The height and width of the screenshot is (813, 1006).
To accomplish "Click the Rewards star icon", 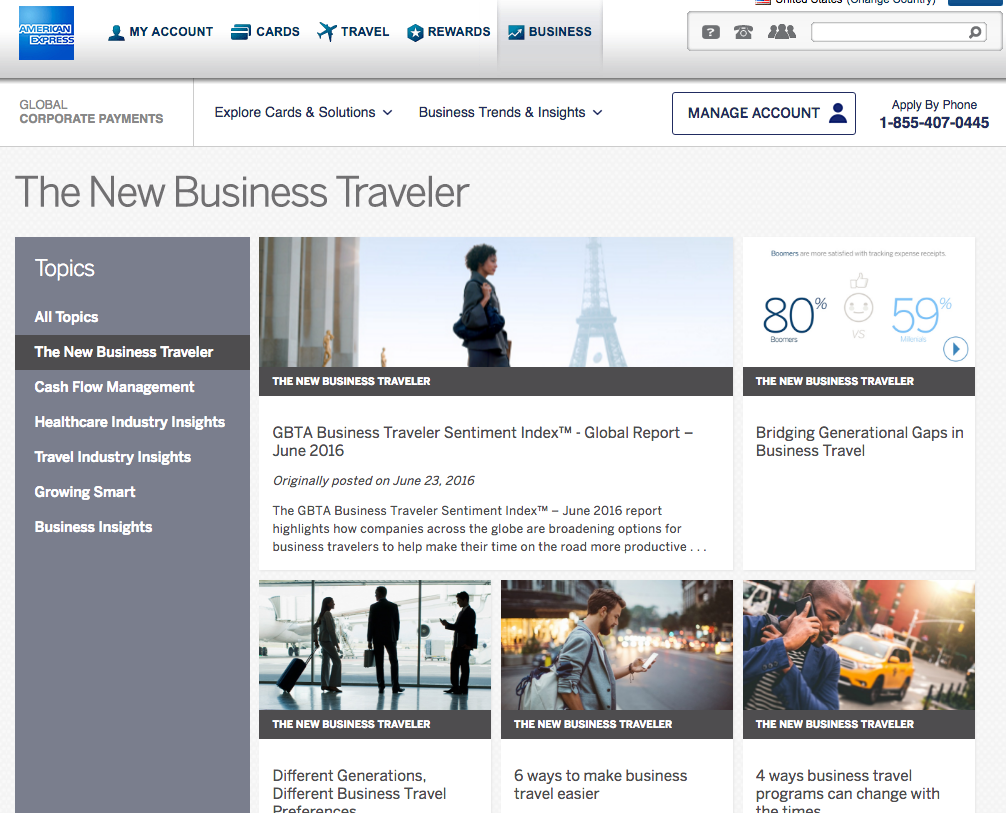I will coord(415,33).
